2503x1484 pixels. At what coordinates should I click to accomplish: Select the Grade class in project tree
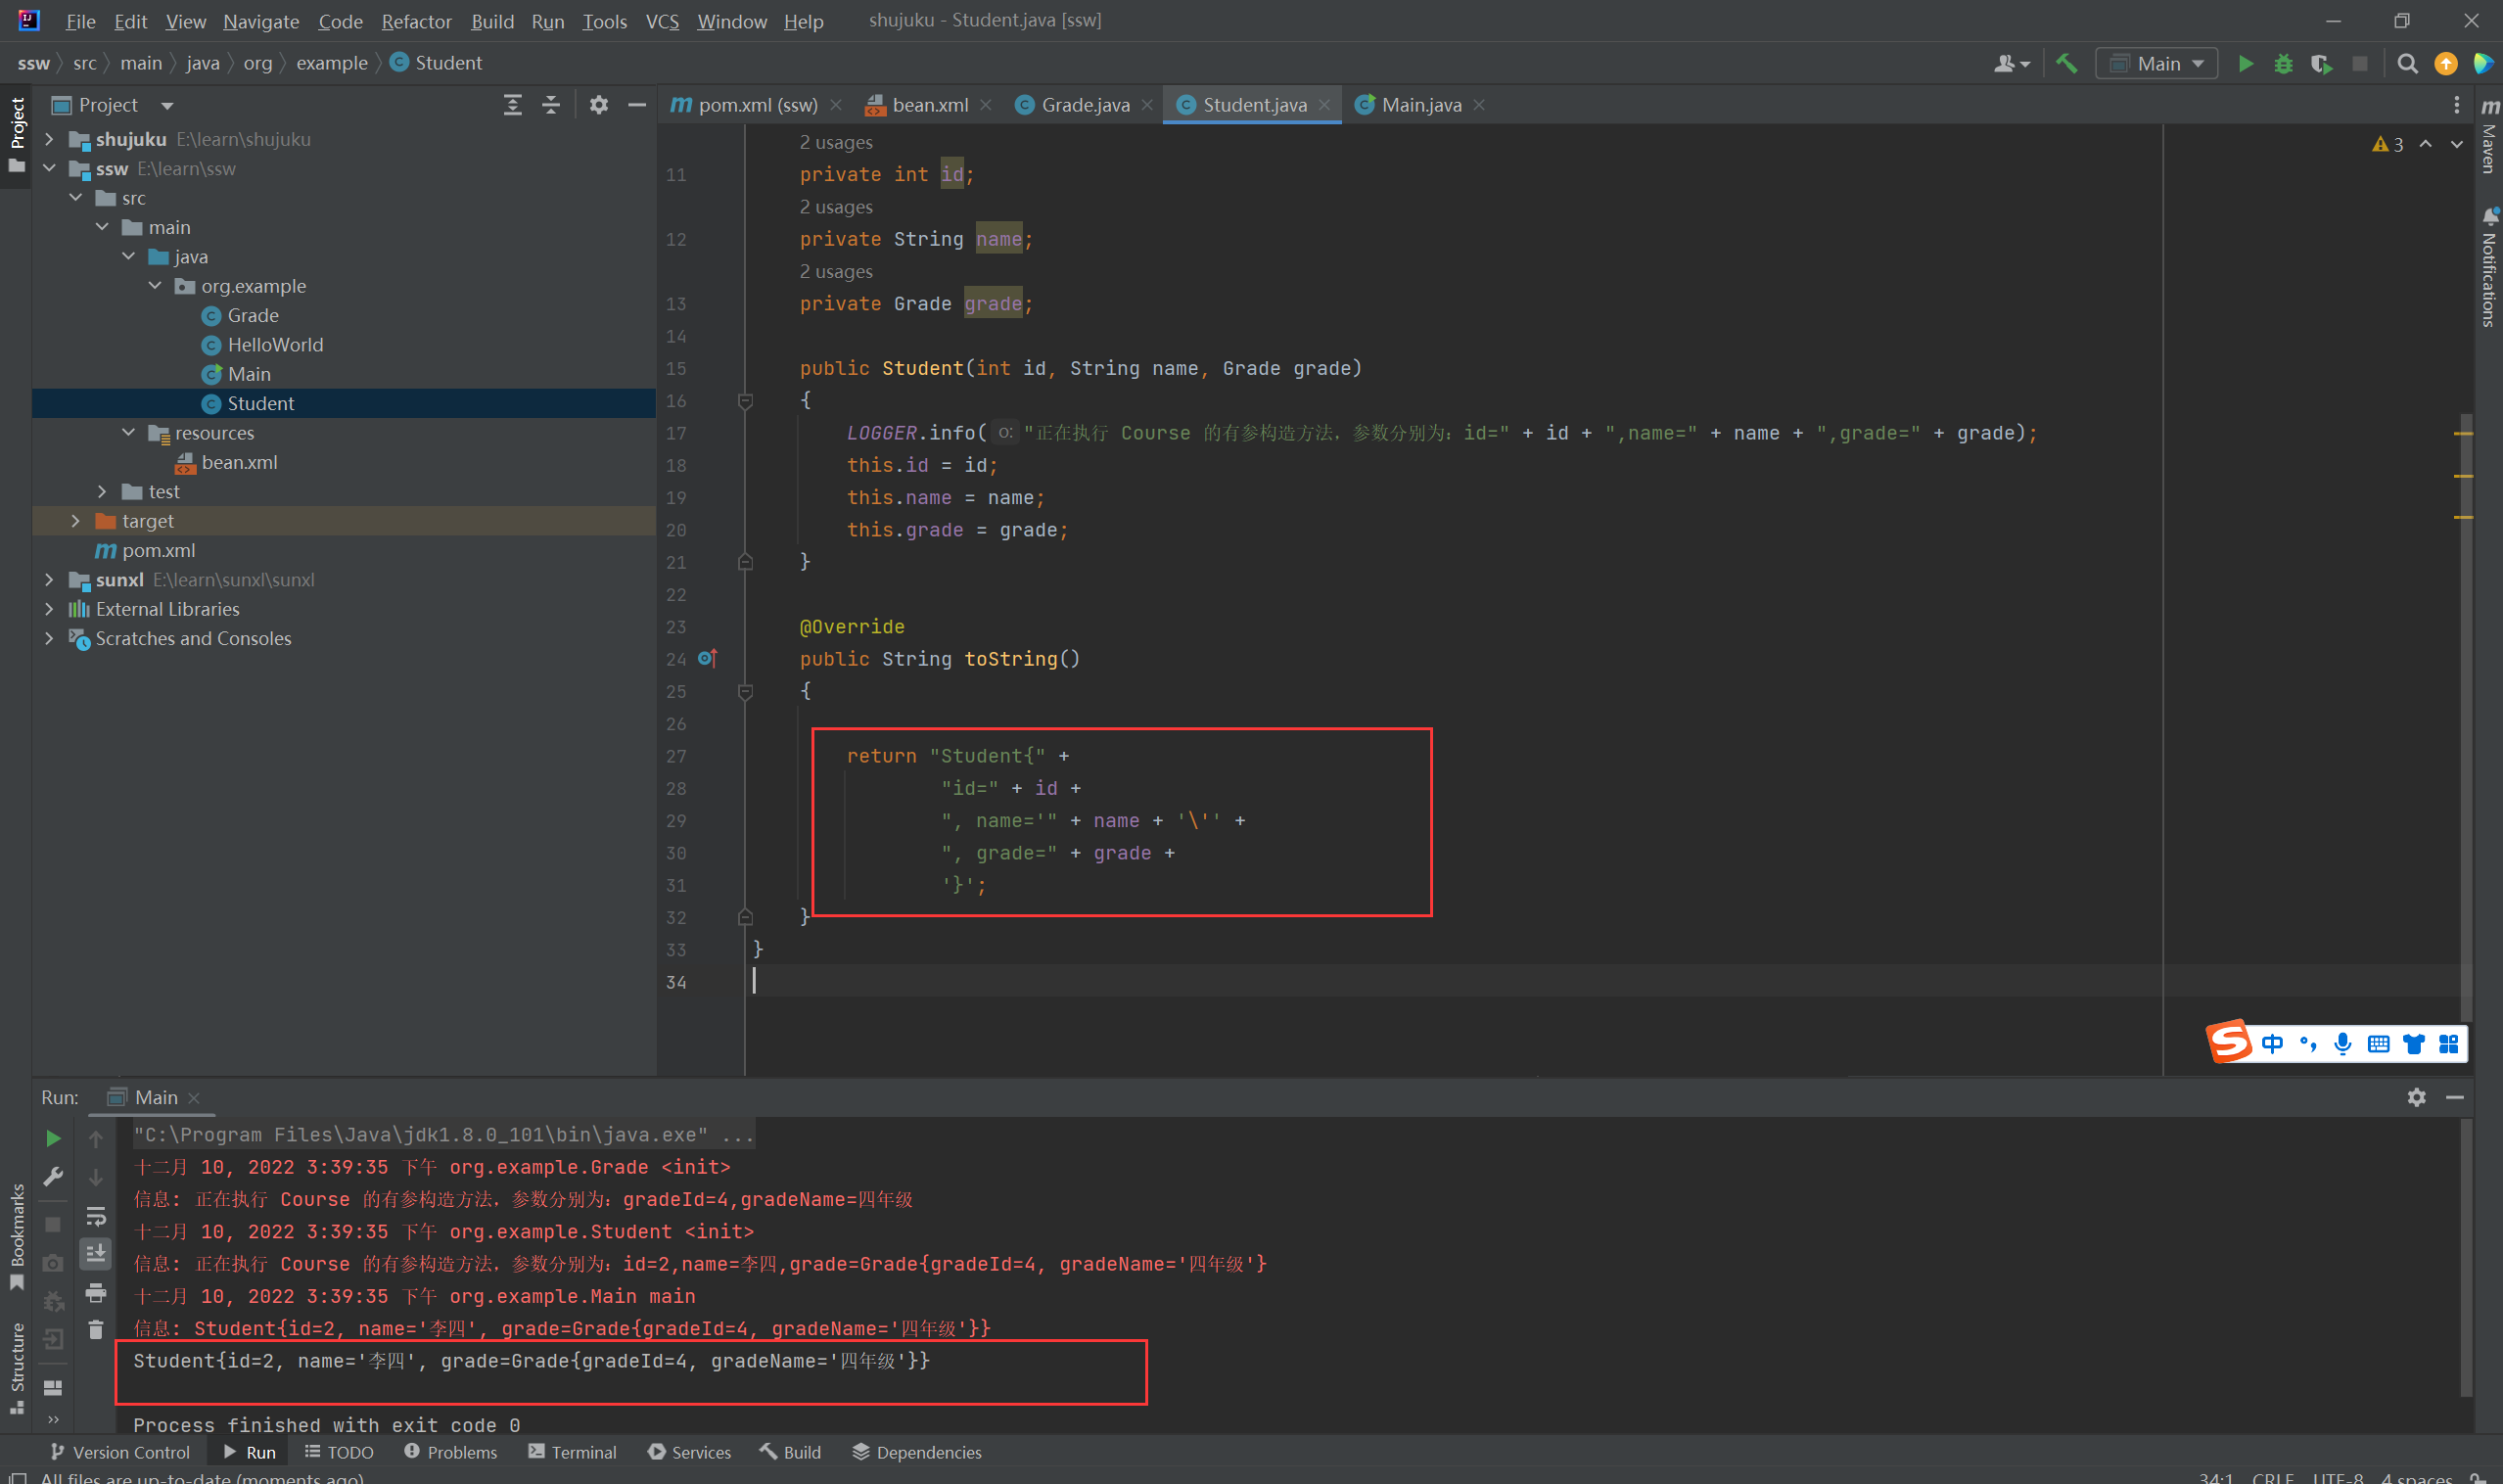tap(253, 314)
